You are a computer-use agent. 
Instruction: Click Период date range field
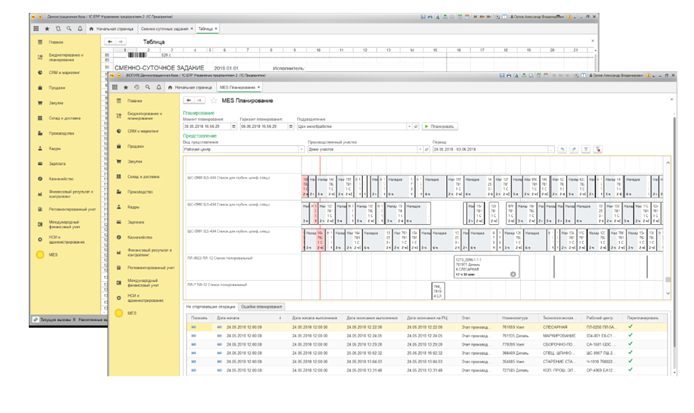[x=490, y=150]
